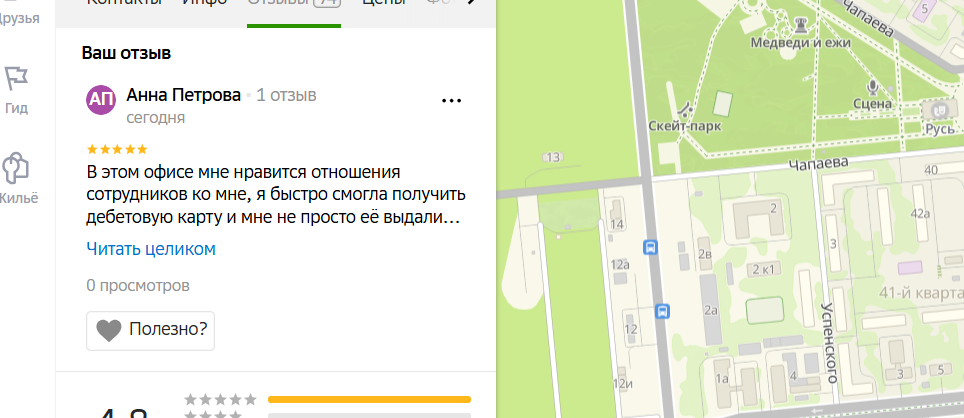Click the Русь theater icon on map
The width and height of the screenshot is (964, 418).
pyautogui.click(x=939, y=110)
